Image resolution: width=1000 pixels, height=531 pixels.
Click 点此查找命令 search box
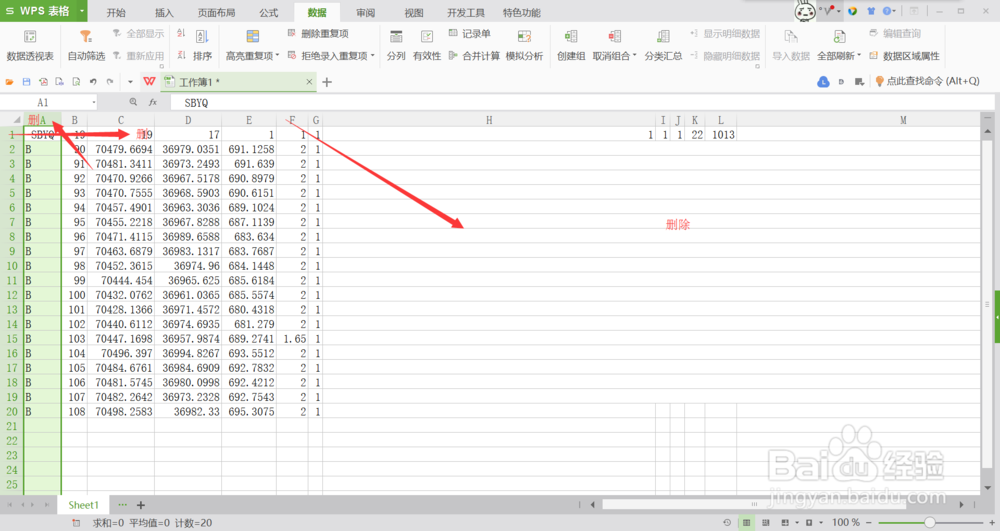[x=927, y=81]
